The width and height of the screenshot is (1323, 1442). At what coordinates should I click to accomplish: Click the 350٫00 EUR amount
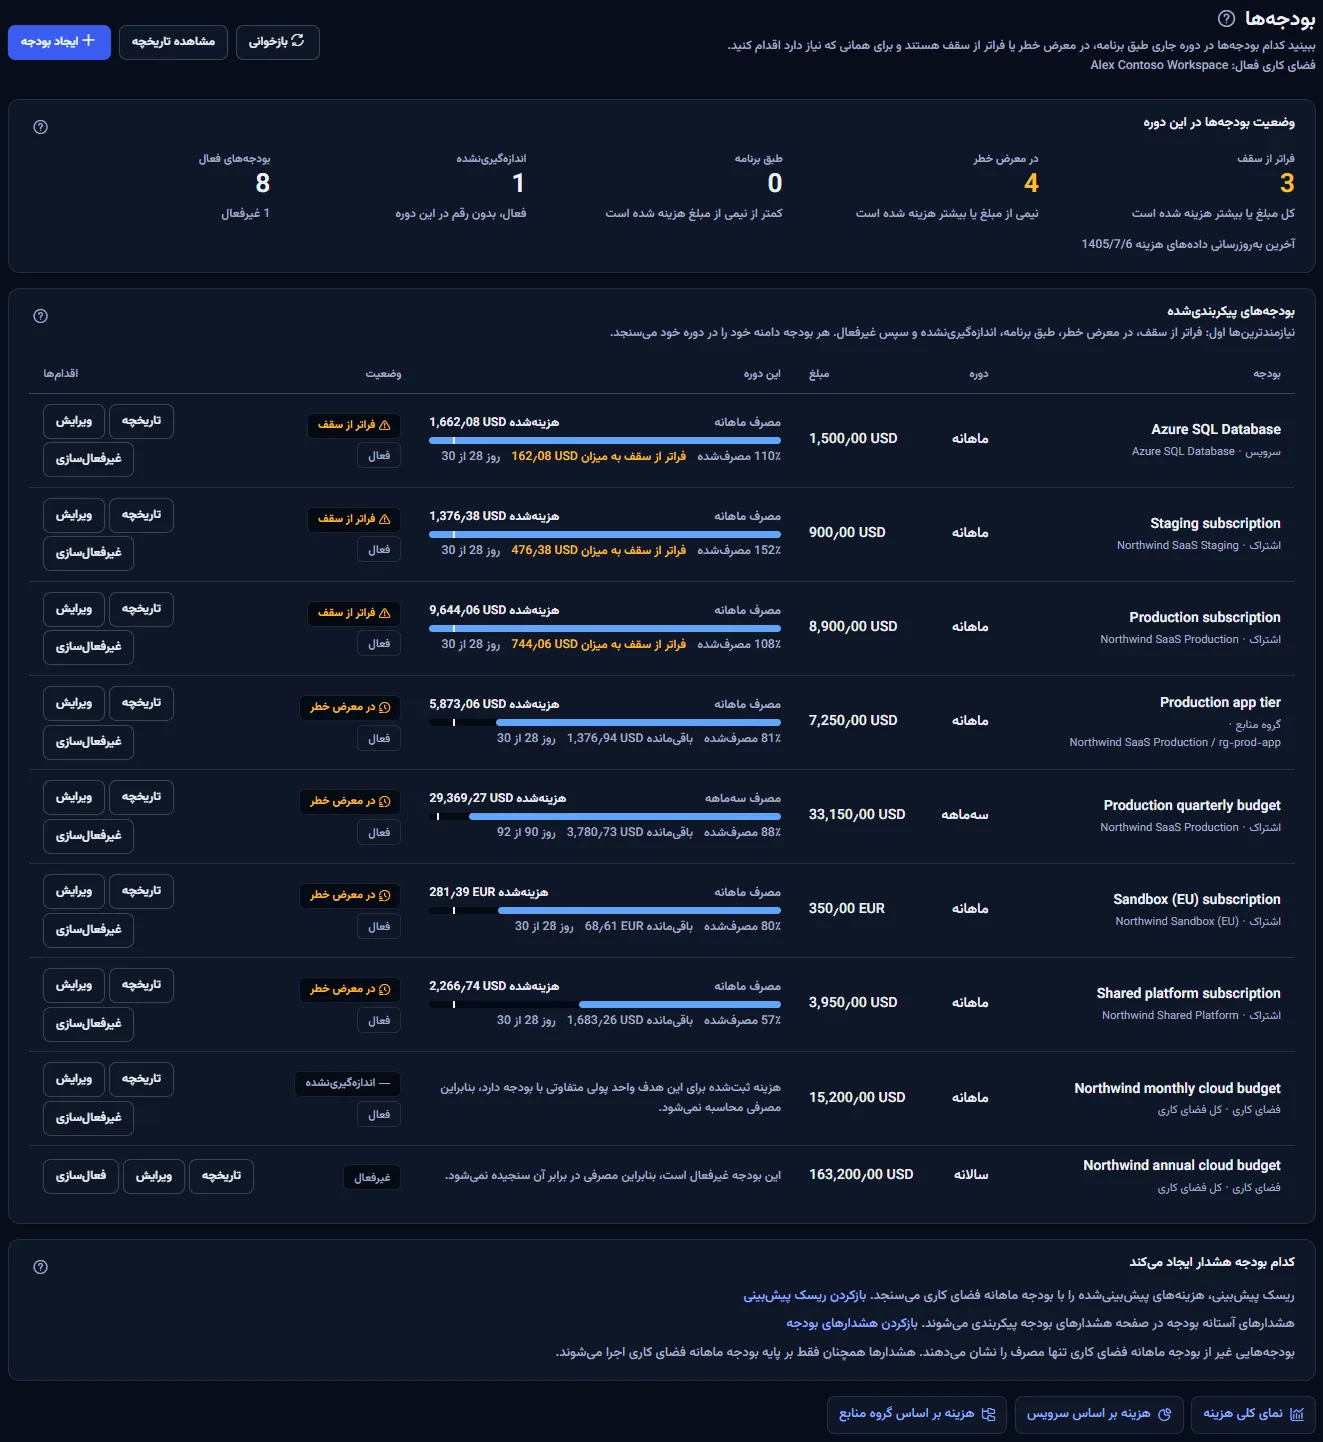coord(847,908)
